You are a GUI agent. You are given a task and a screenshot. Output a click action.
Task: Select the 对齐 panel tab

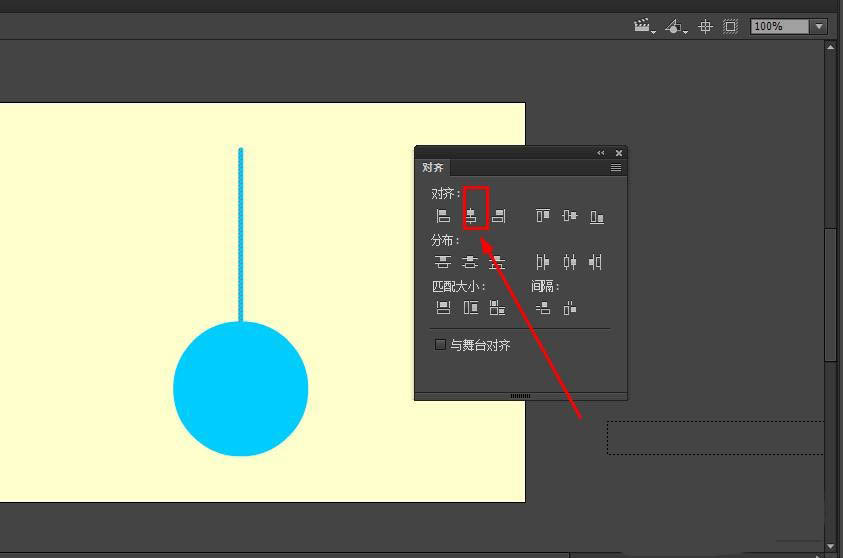point(433,168)
